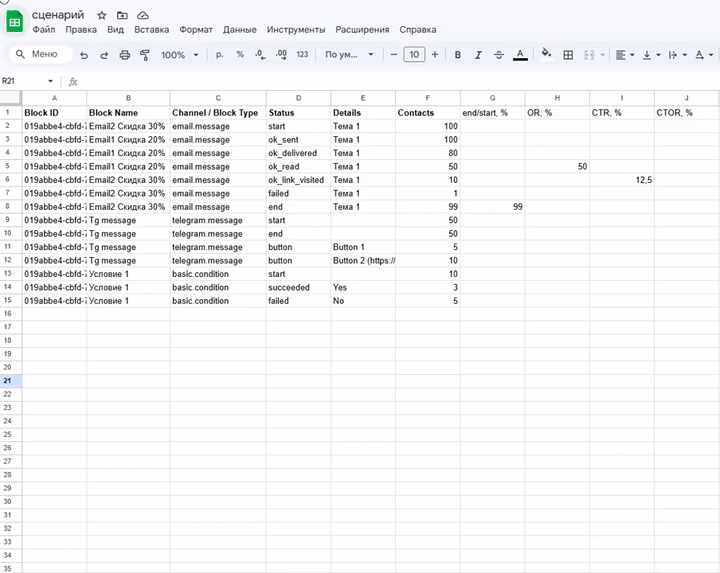Toggle italic text formatting
Image resolution: width=720 pixels, height=573 pixels.
coord(478,55)
